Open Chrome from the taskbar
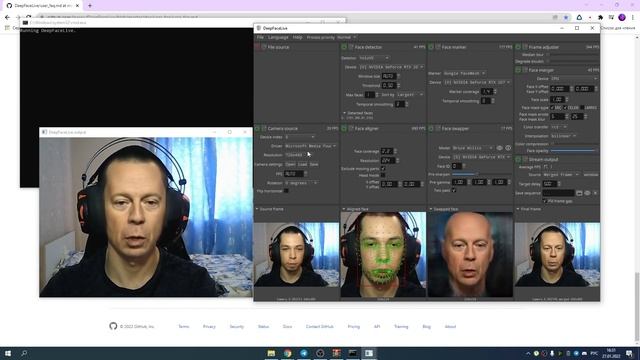 pos(287,353)
